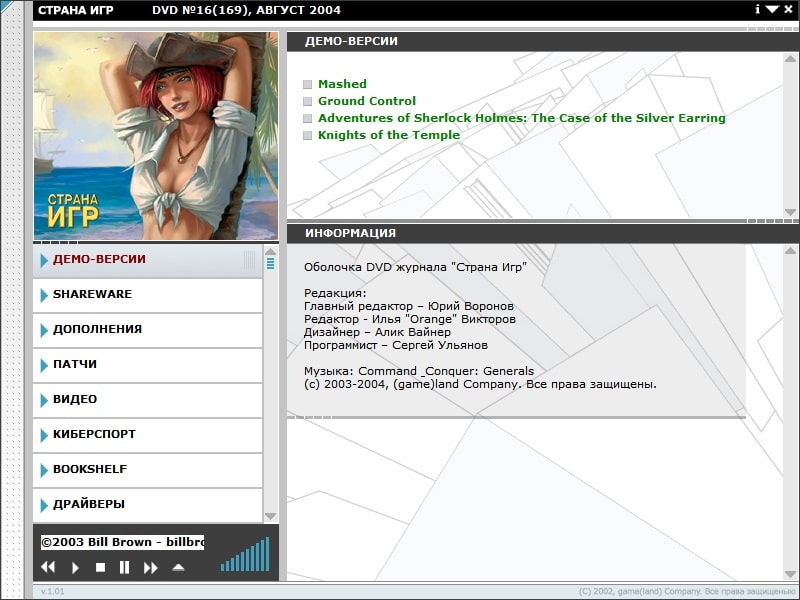
Task: Click the line Программист – Сергей Ульянов
Action: coord(396,345)
